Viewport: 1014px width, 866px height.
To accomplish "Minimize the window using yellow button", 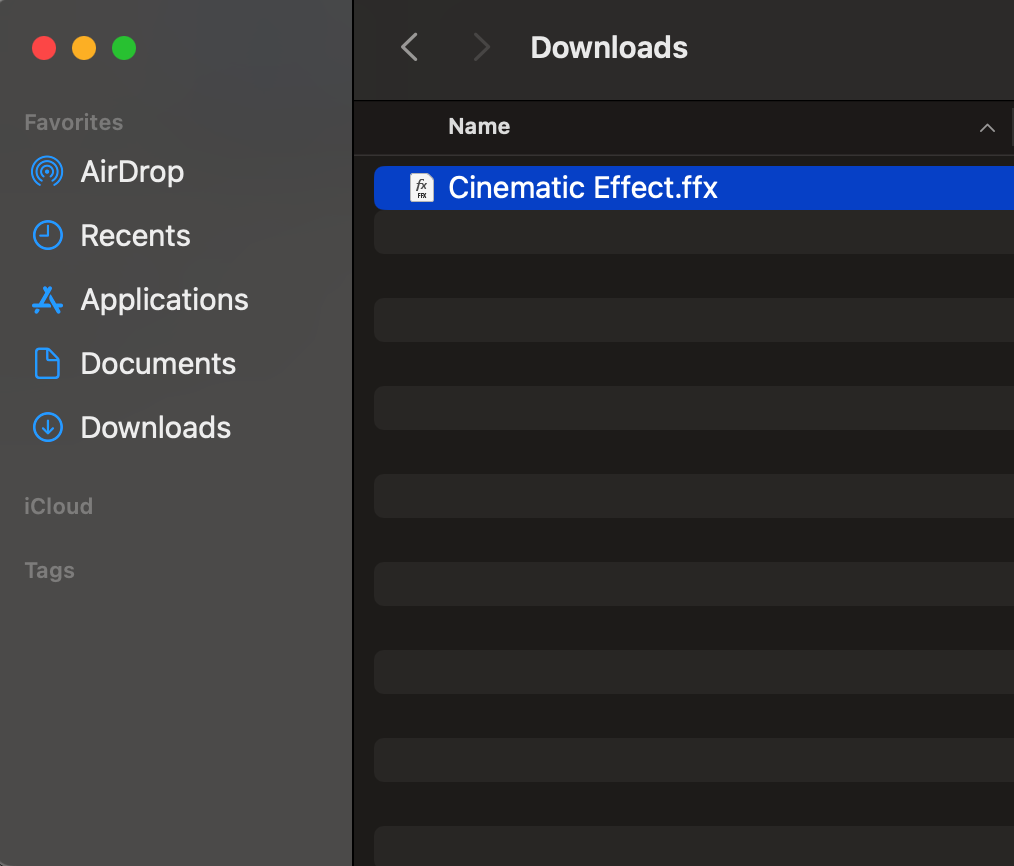I will 84,48.
